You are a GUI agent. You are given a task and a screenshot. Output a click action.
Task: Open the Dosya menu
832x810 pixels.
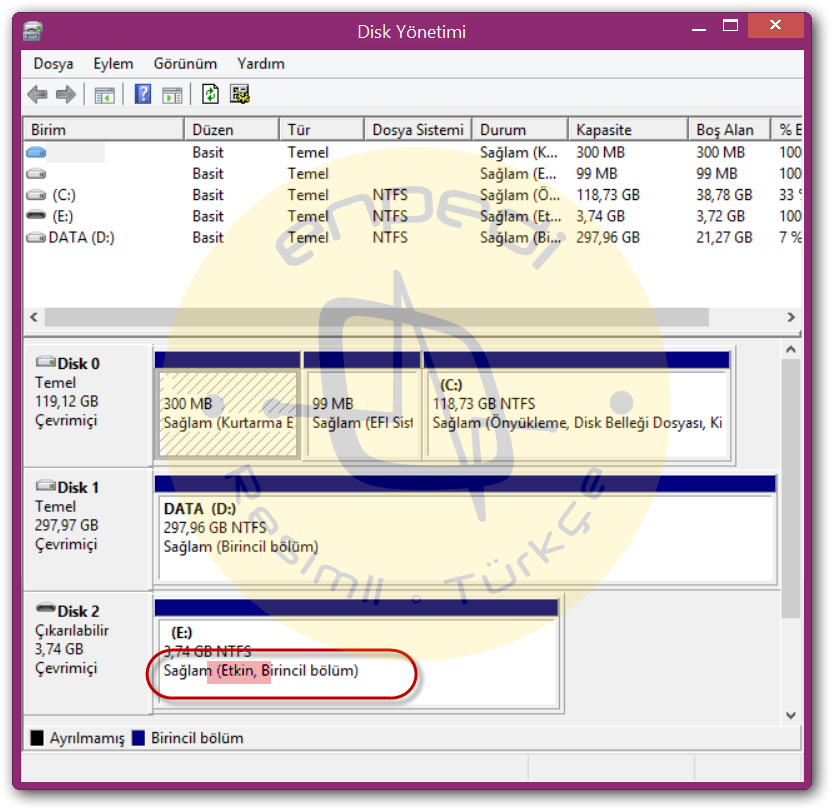pos(52,63)
